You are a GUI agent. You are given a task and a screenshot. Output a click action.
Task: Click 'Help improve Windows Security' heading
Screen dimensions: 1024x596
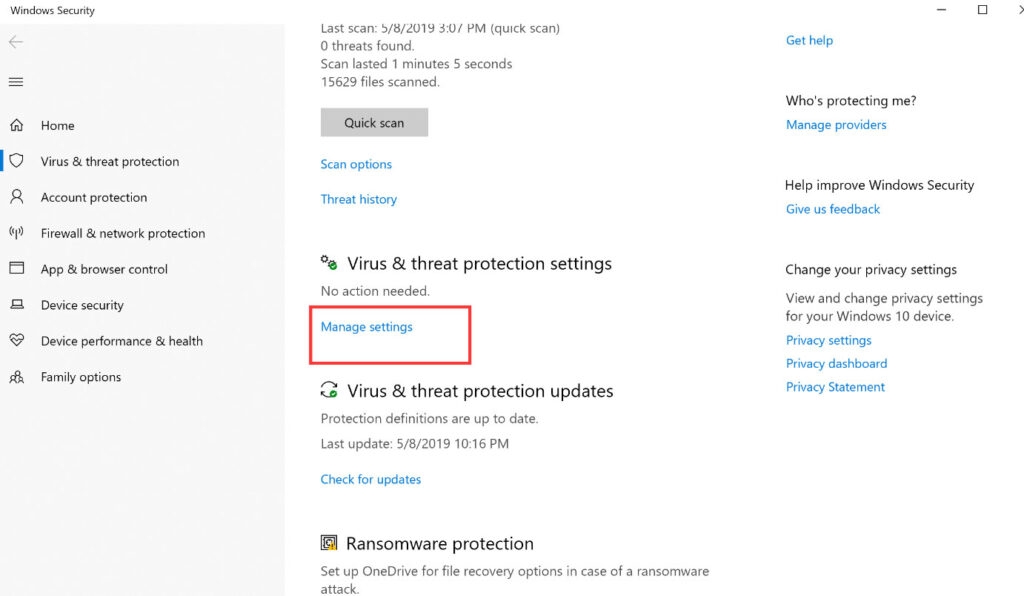click(x=880, y=185)
